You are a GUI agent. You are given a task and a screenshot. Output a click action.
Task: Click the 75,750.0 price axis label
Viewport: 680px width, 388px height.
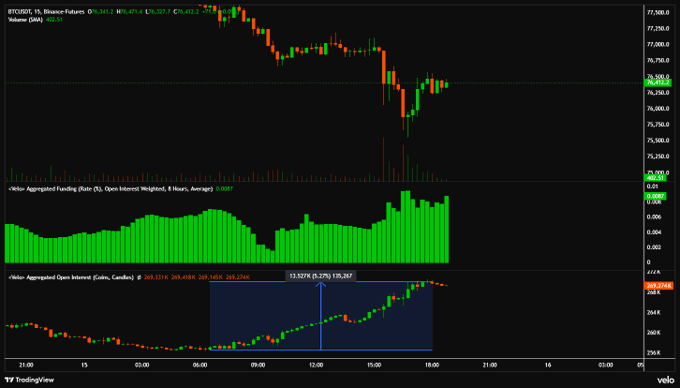click(658, 125)
